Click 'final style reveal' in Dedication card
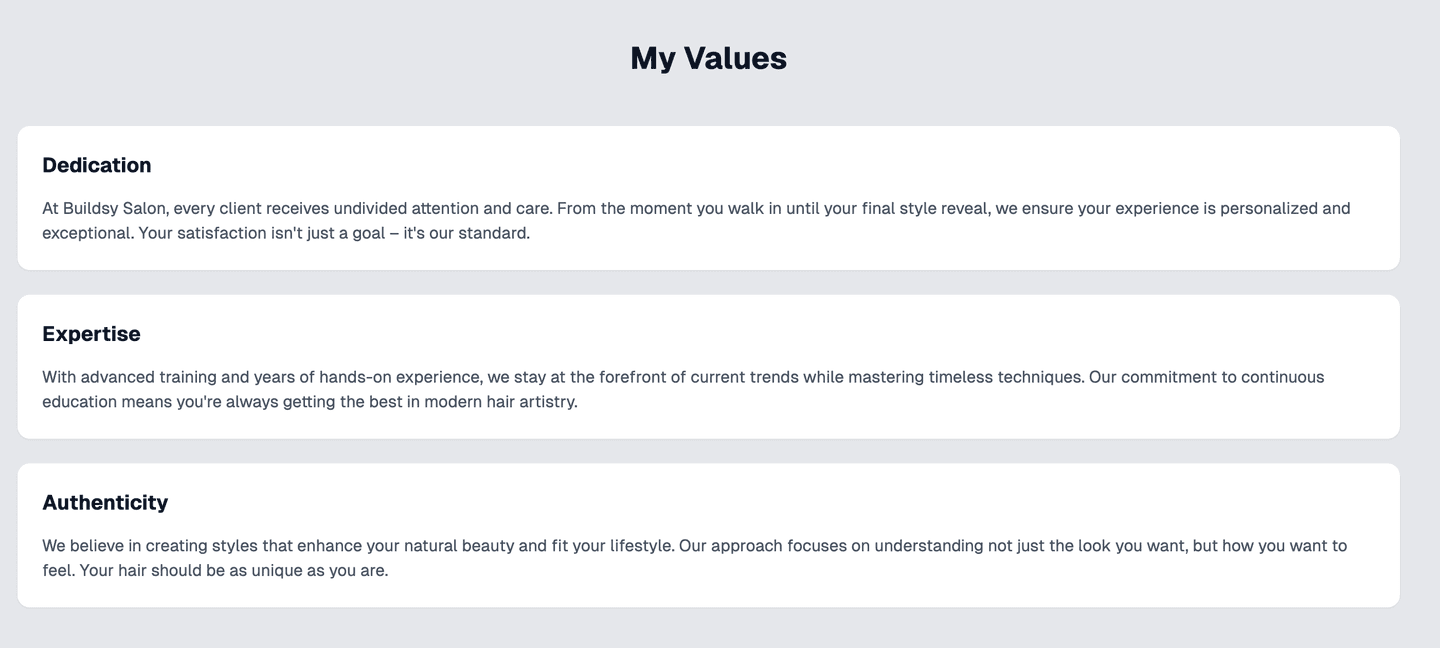 pyautogui.click(x=926, y=209)
